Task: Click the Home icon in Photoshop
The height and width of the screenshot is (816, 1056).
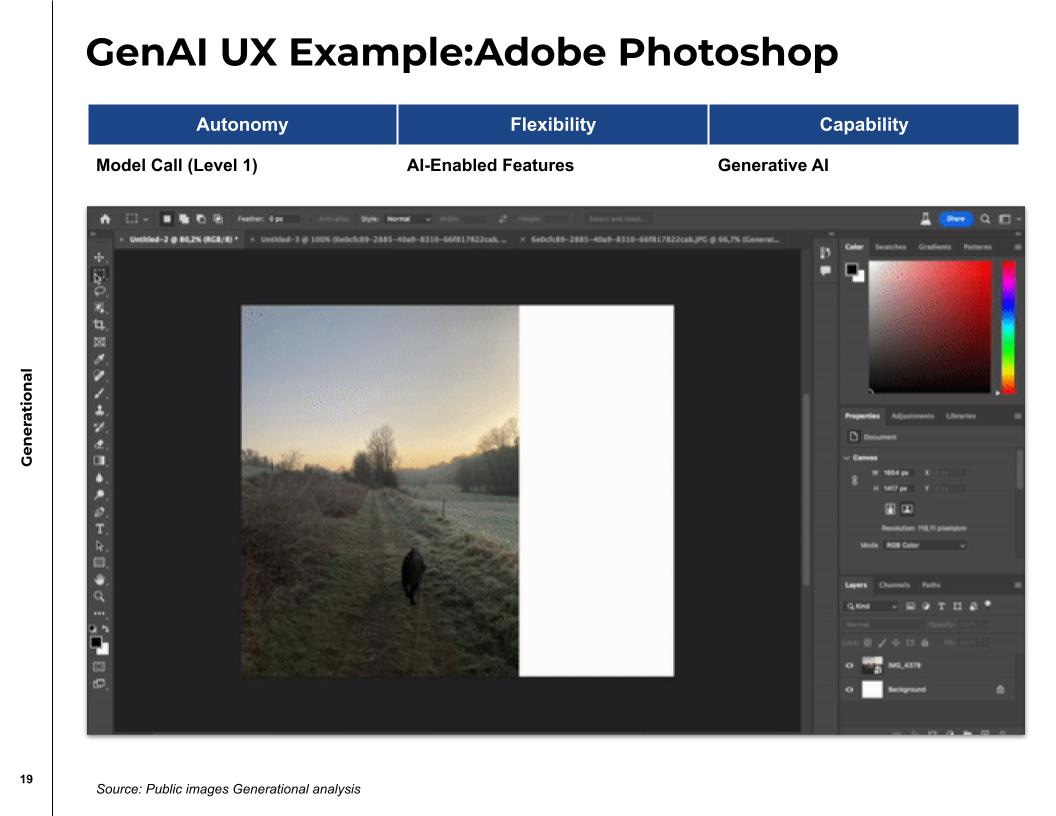Action: coord(105,219)
